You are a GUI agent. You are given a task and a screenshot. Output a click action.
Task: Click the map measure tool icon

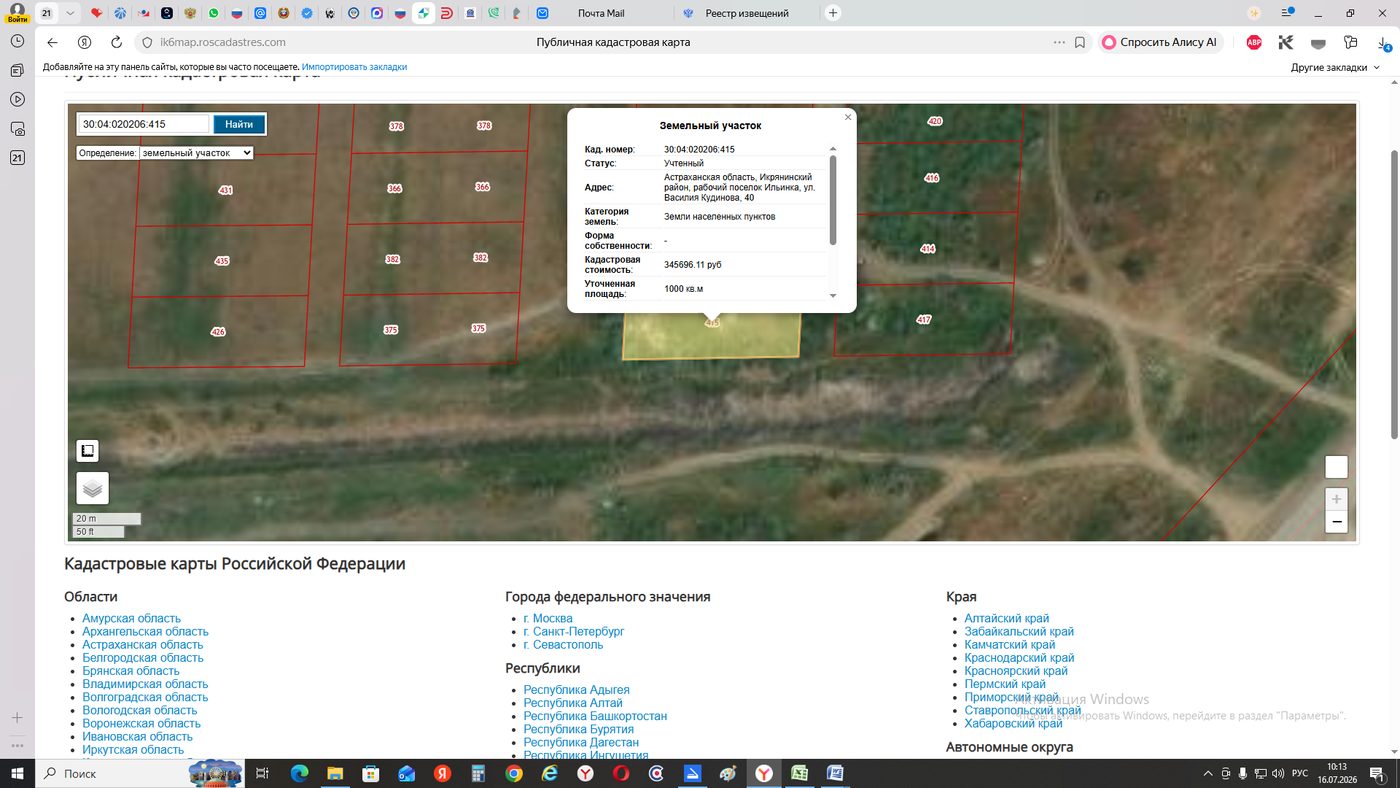coord(88,451)
